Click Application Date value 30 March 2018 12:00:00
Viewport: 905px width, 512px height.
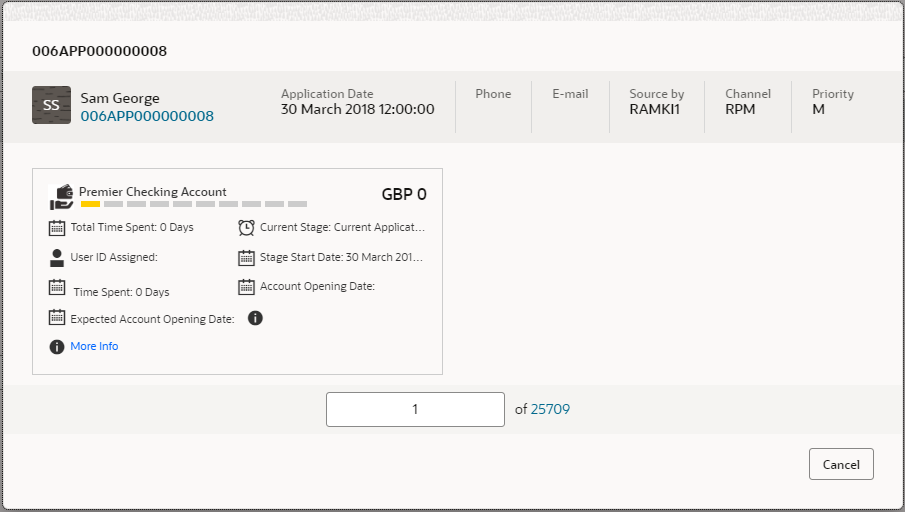pyautogui.click(x=357, y=109)
